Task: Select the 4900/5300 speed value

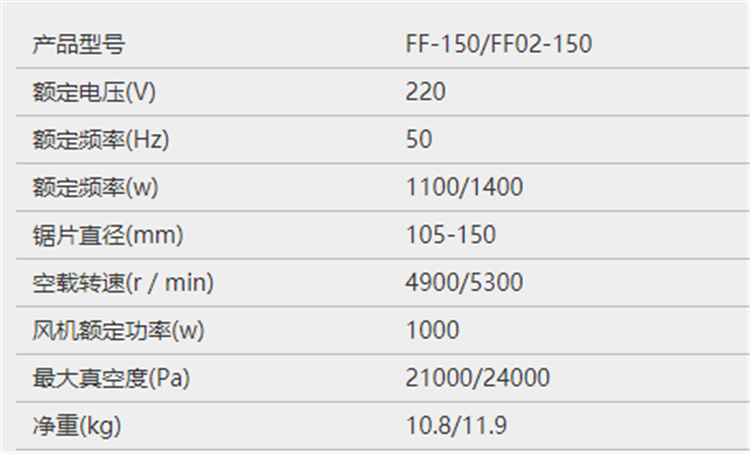Action: (464, 283)
